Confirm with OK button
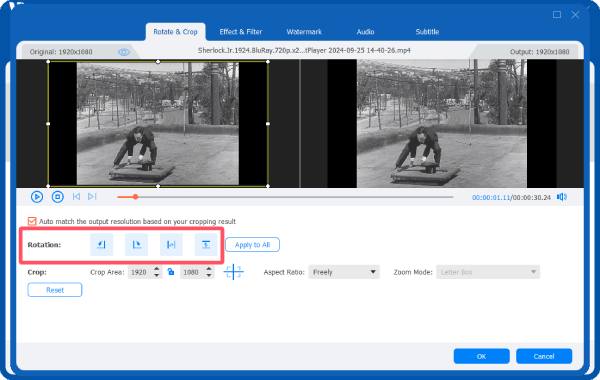Viewport: 600px width, 380px height. pos(481,356)
